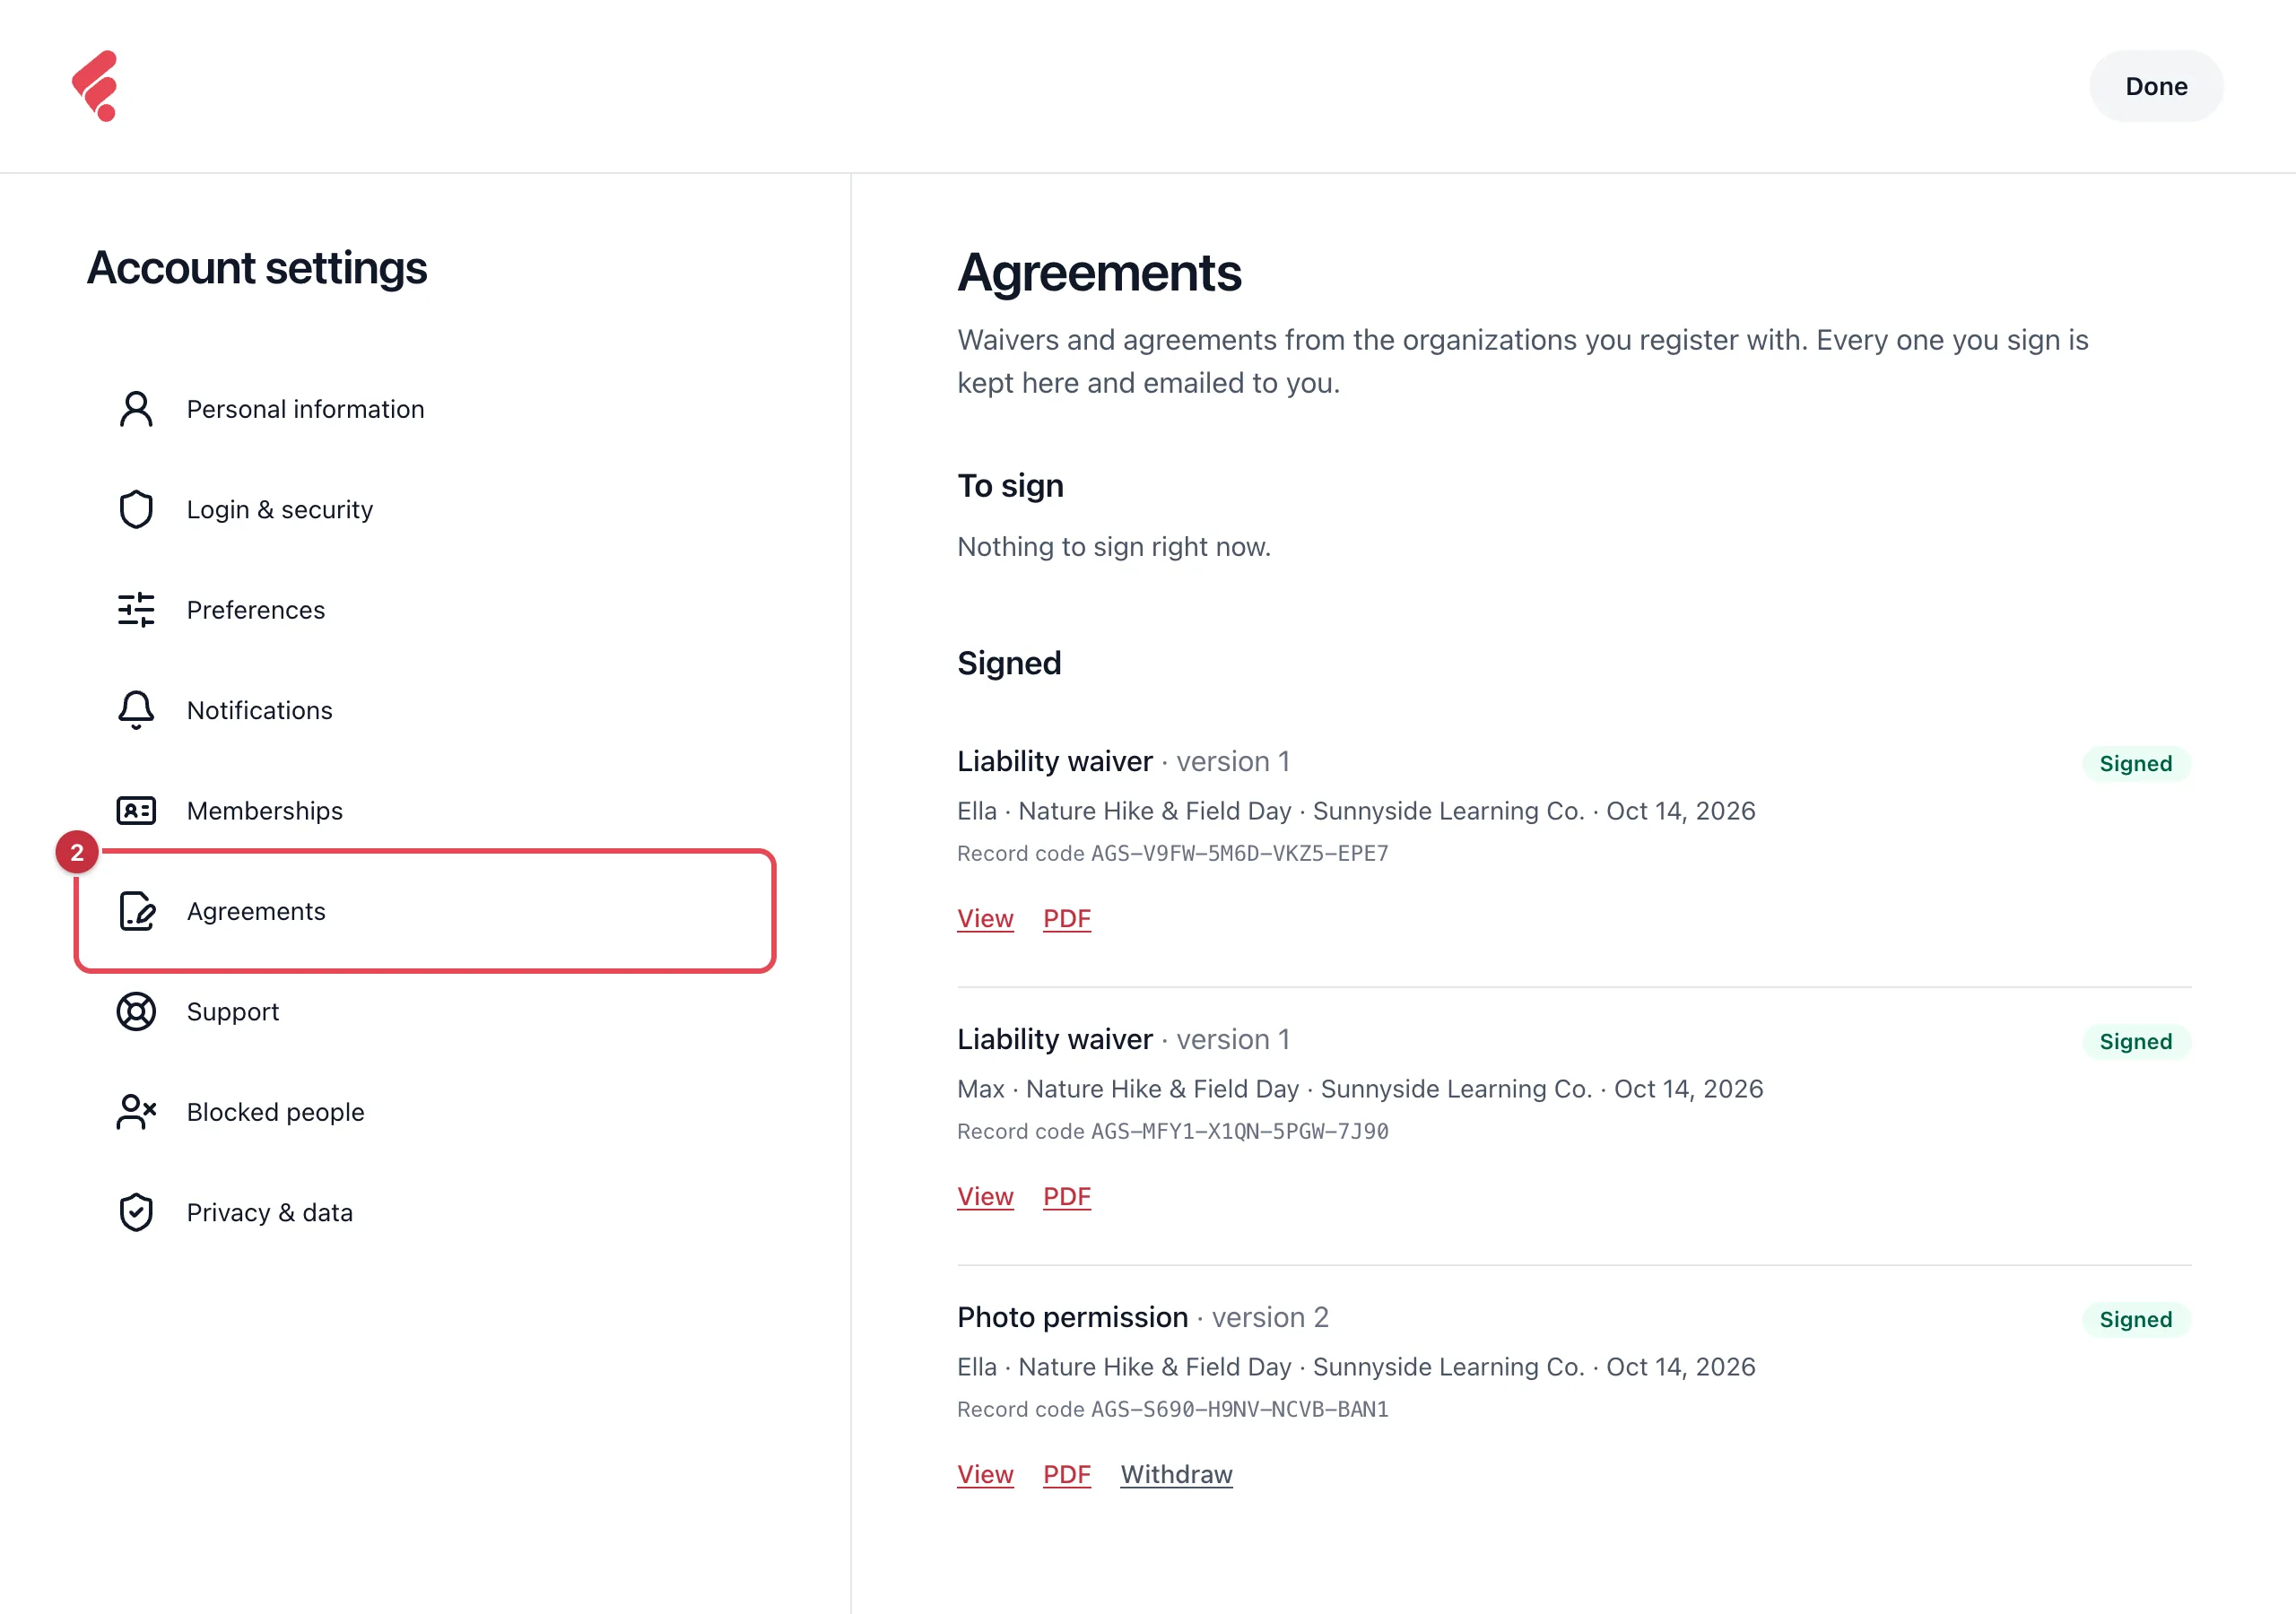
Task: Go to Login & security section
Action: pyautogui.click(x=425, y=509)
